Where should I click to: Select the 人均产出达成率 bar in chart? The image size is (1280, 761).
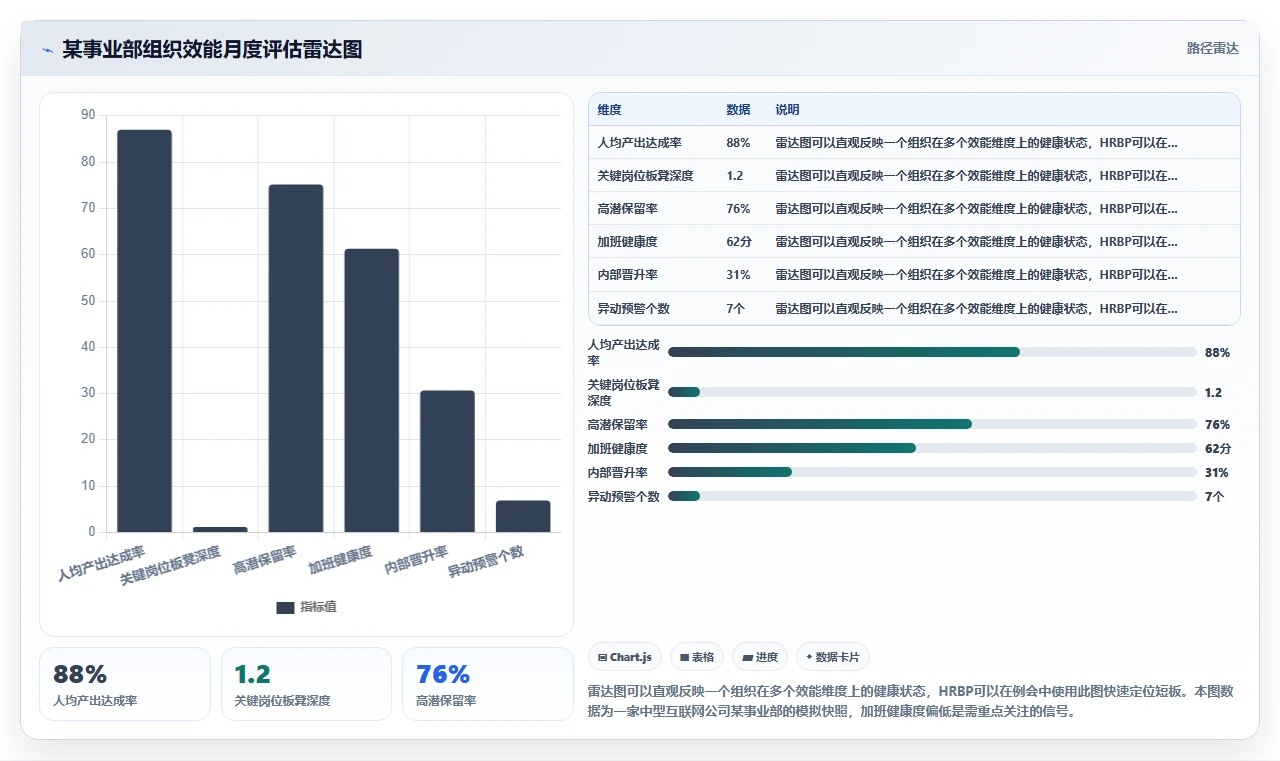(144, 331)
